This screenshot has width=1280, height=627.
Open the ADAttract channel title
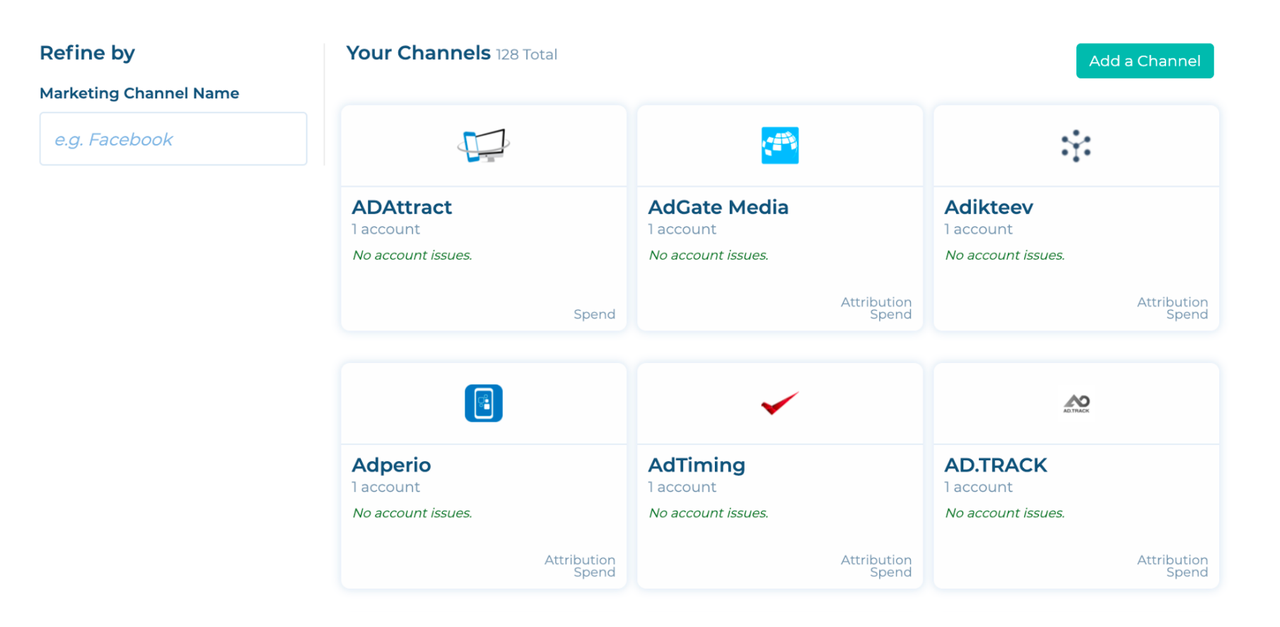(x=402, y=207)
